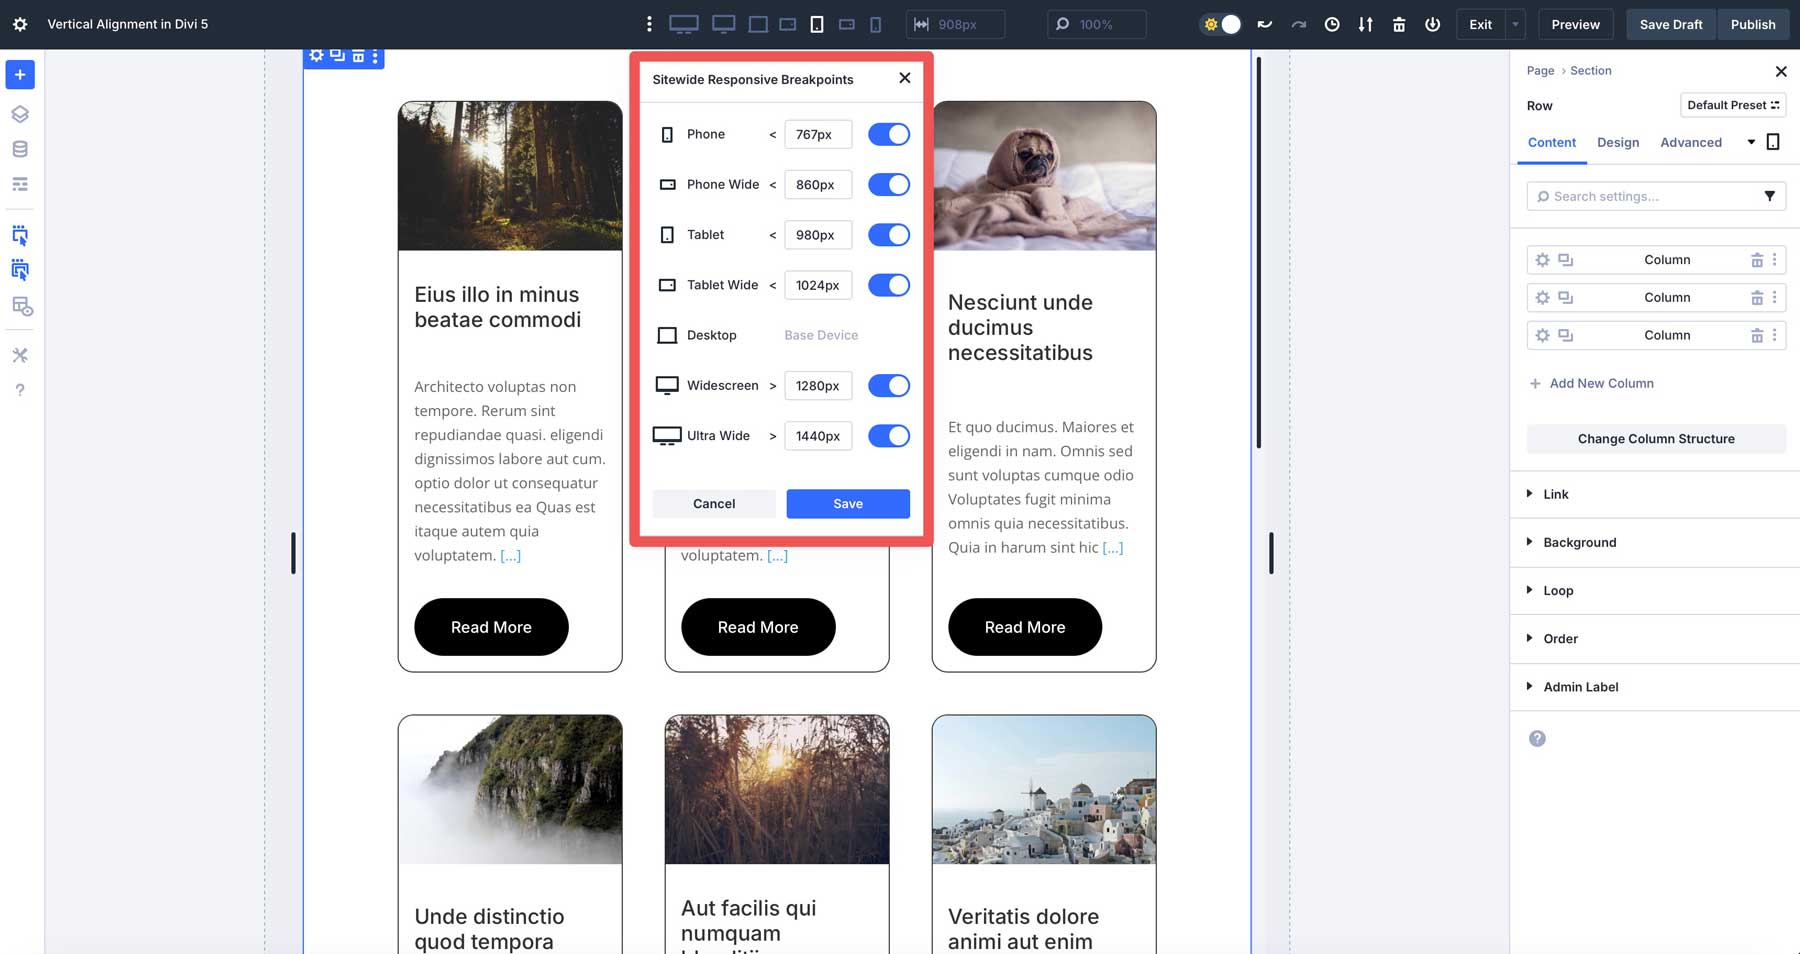Expand the Admin Label section

coord(1580,687)
